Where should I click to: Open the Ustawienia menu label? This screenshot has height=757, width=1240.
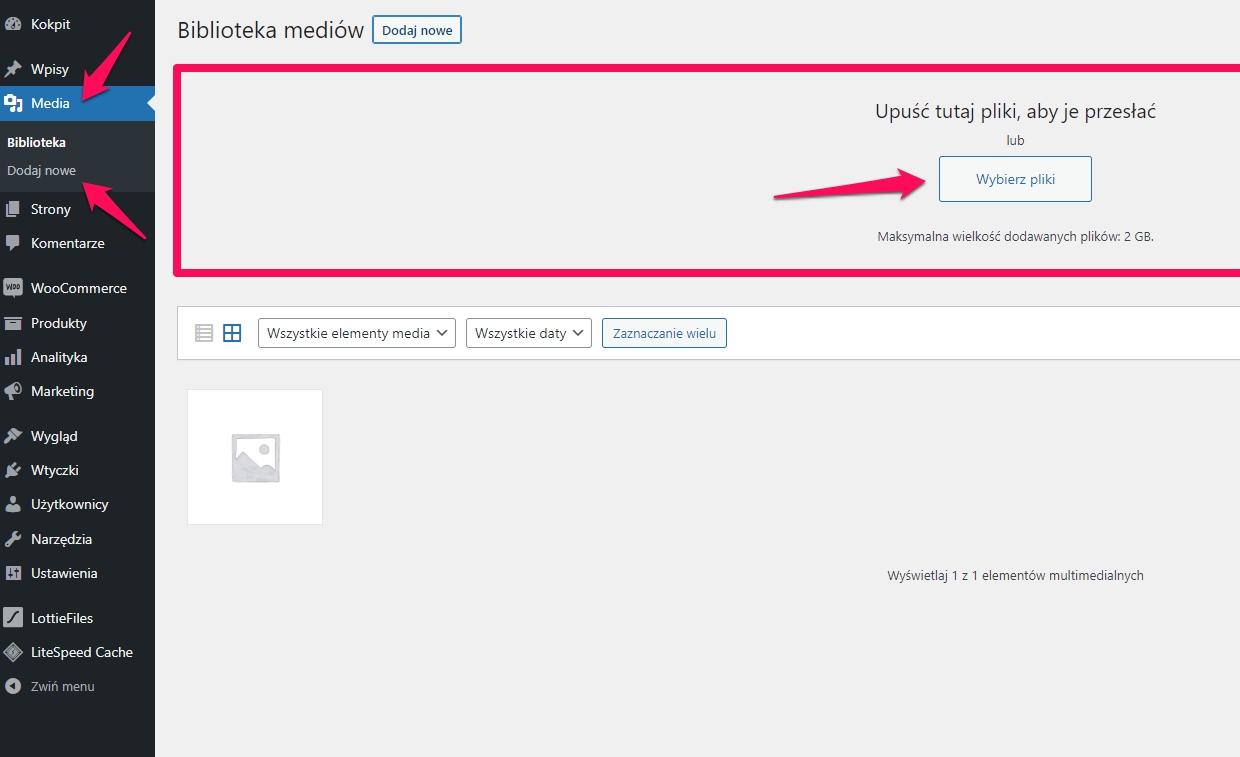pyautogui.click(x=64, y=573)
